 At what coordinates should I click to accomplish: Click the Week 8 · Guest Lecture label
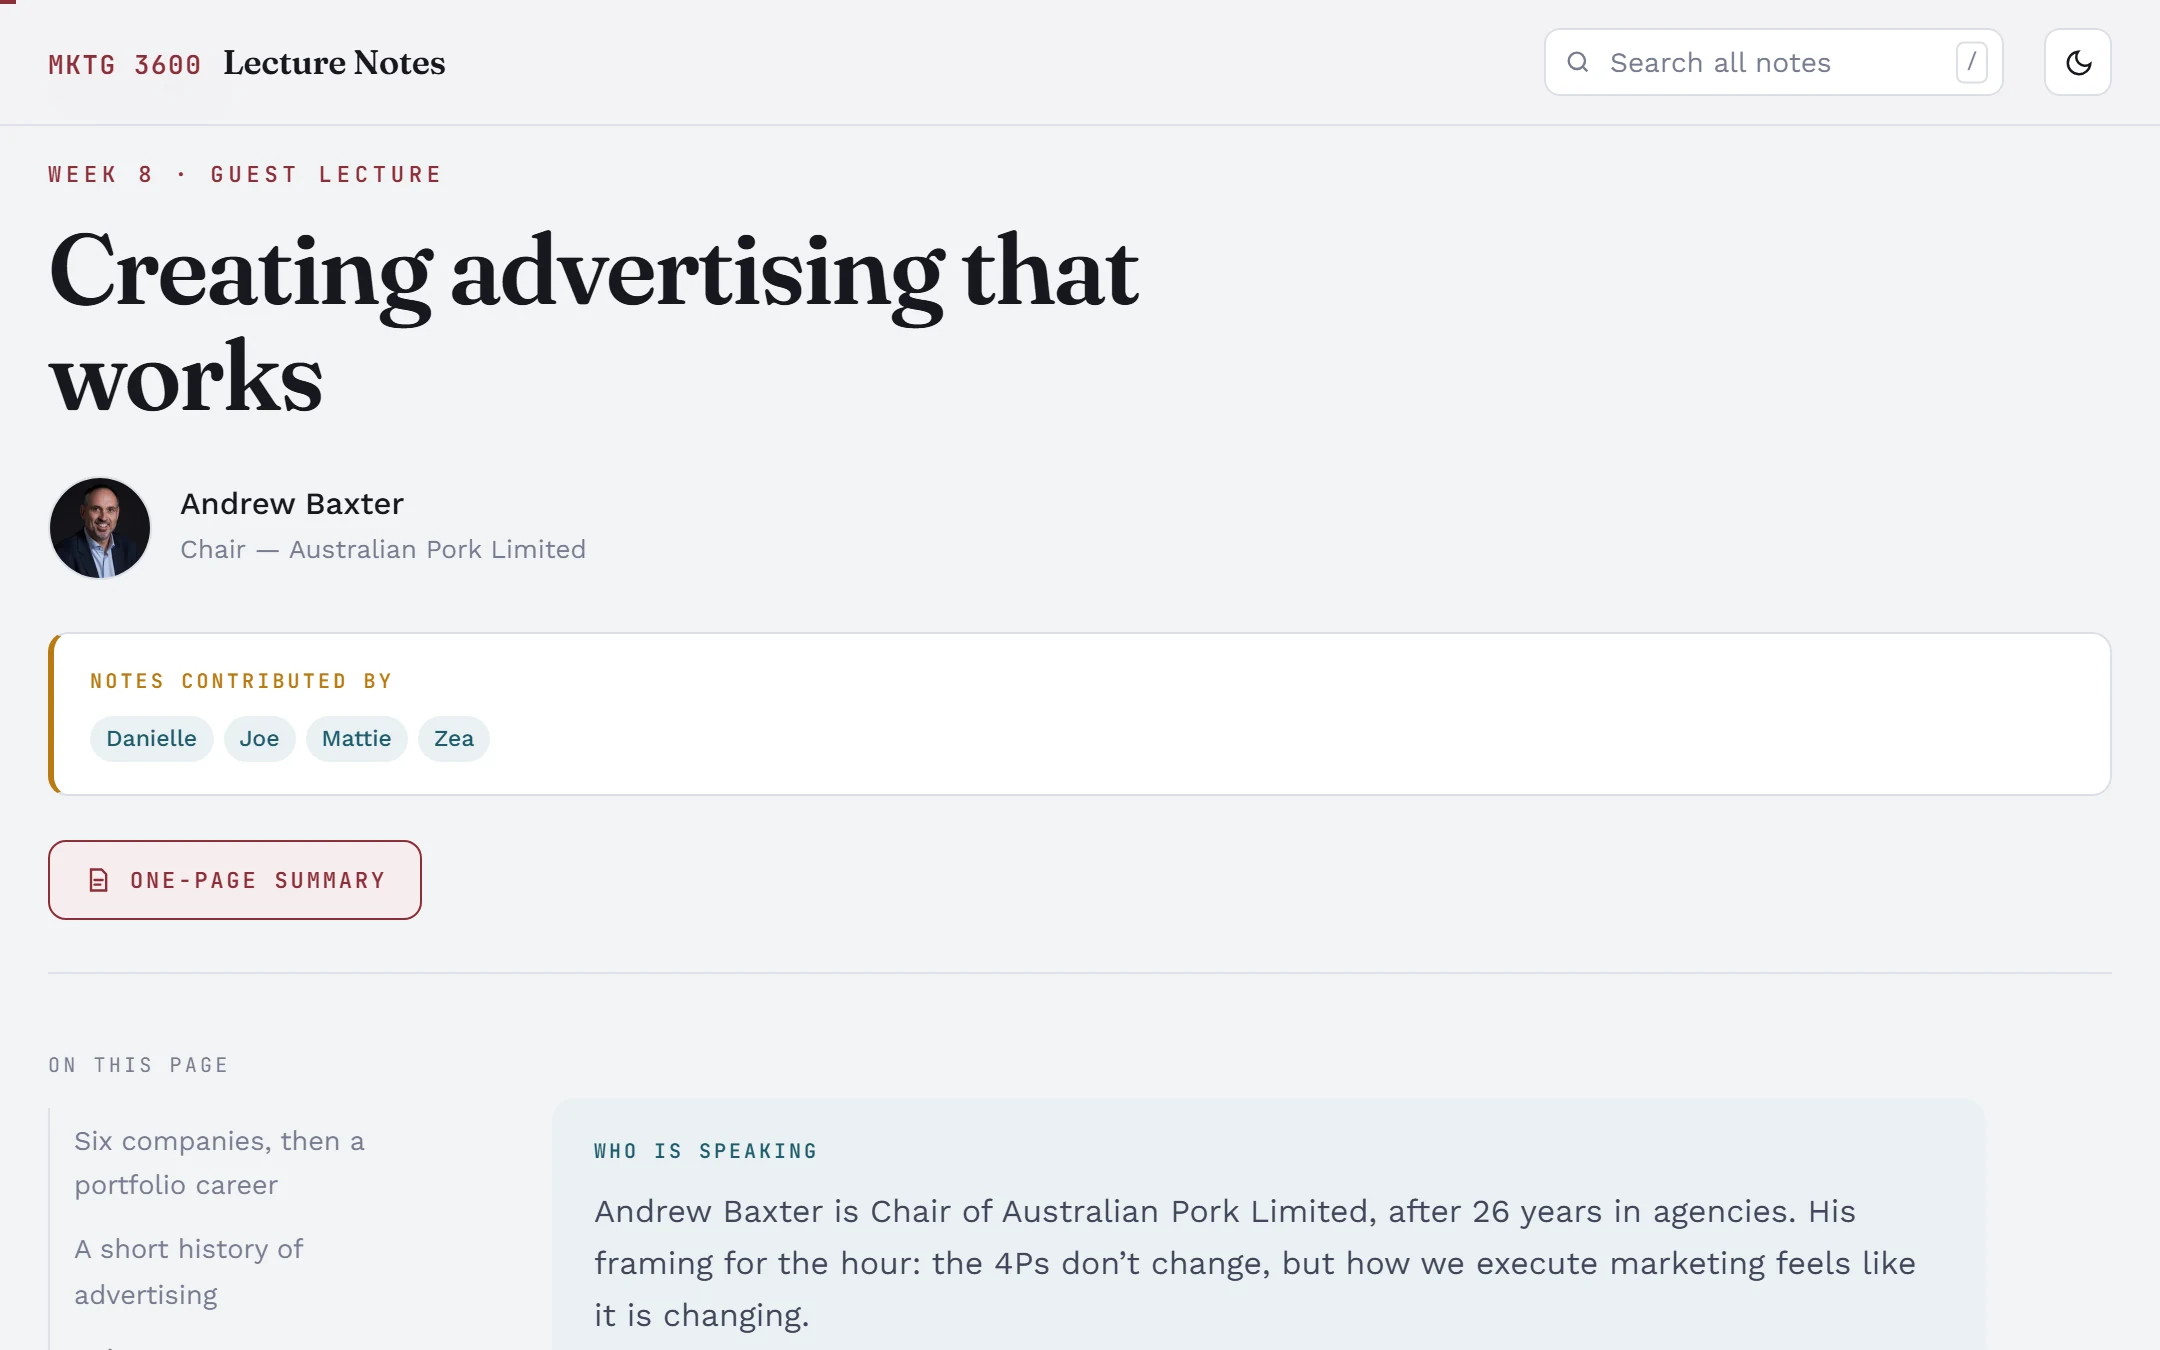click(245, 174)
